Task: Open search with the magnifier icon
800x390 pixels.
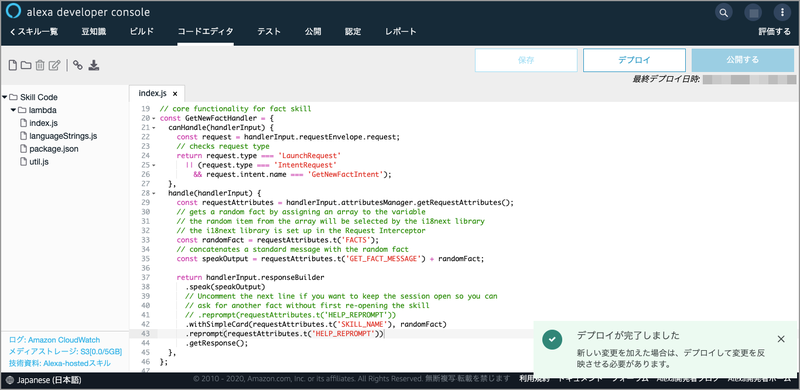Action: 723,12
